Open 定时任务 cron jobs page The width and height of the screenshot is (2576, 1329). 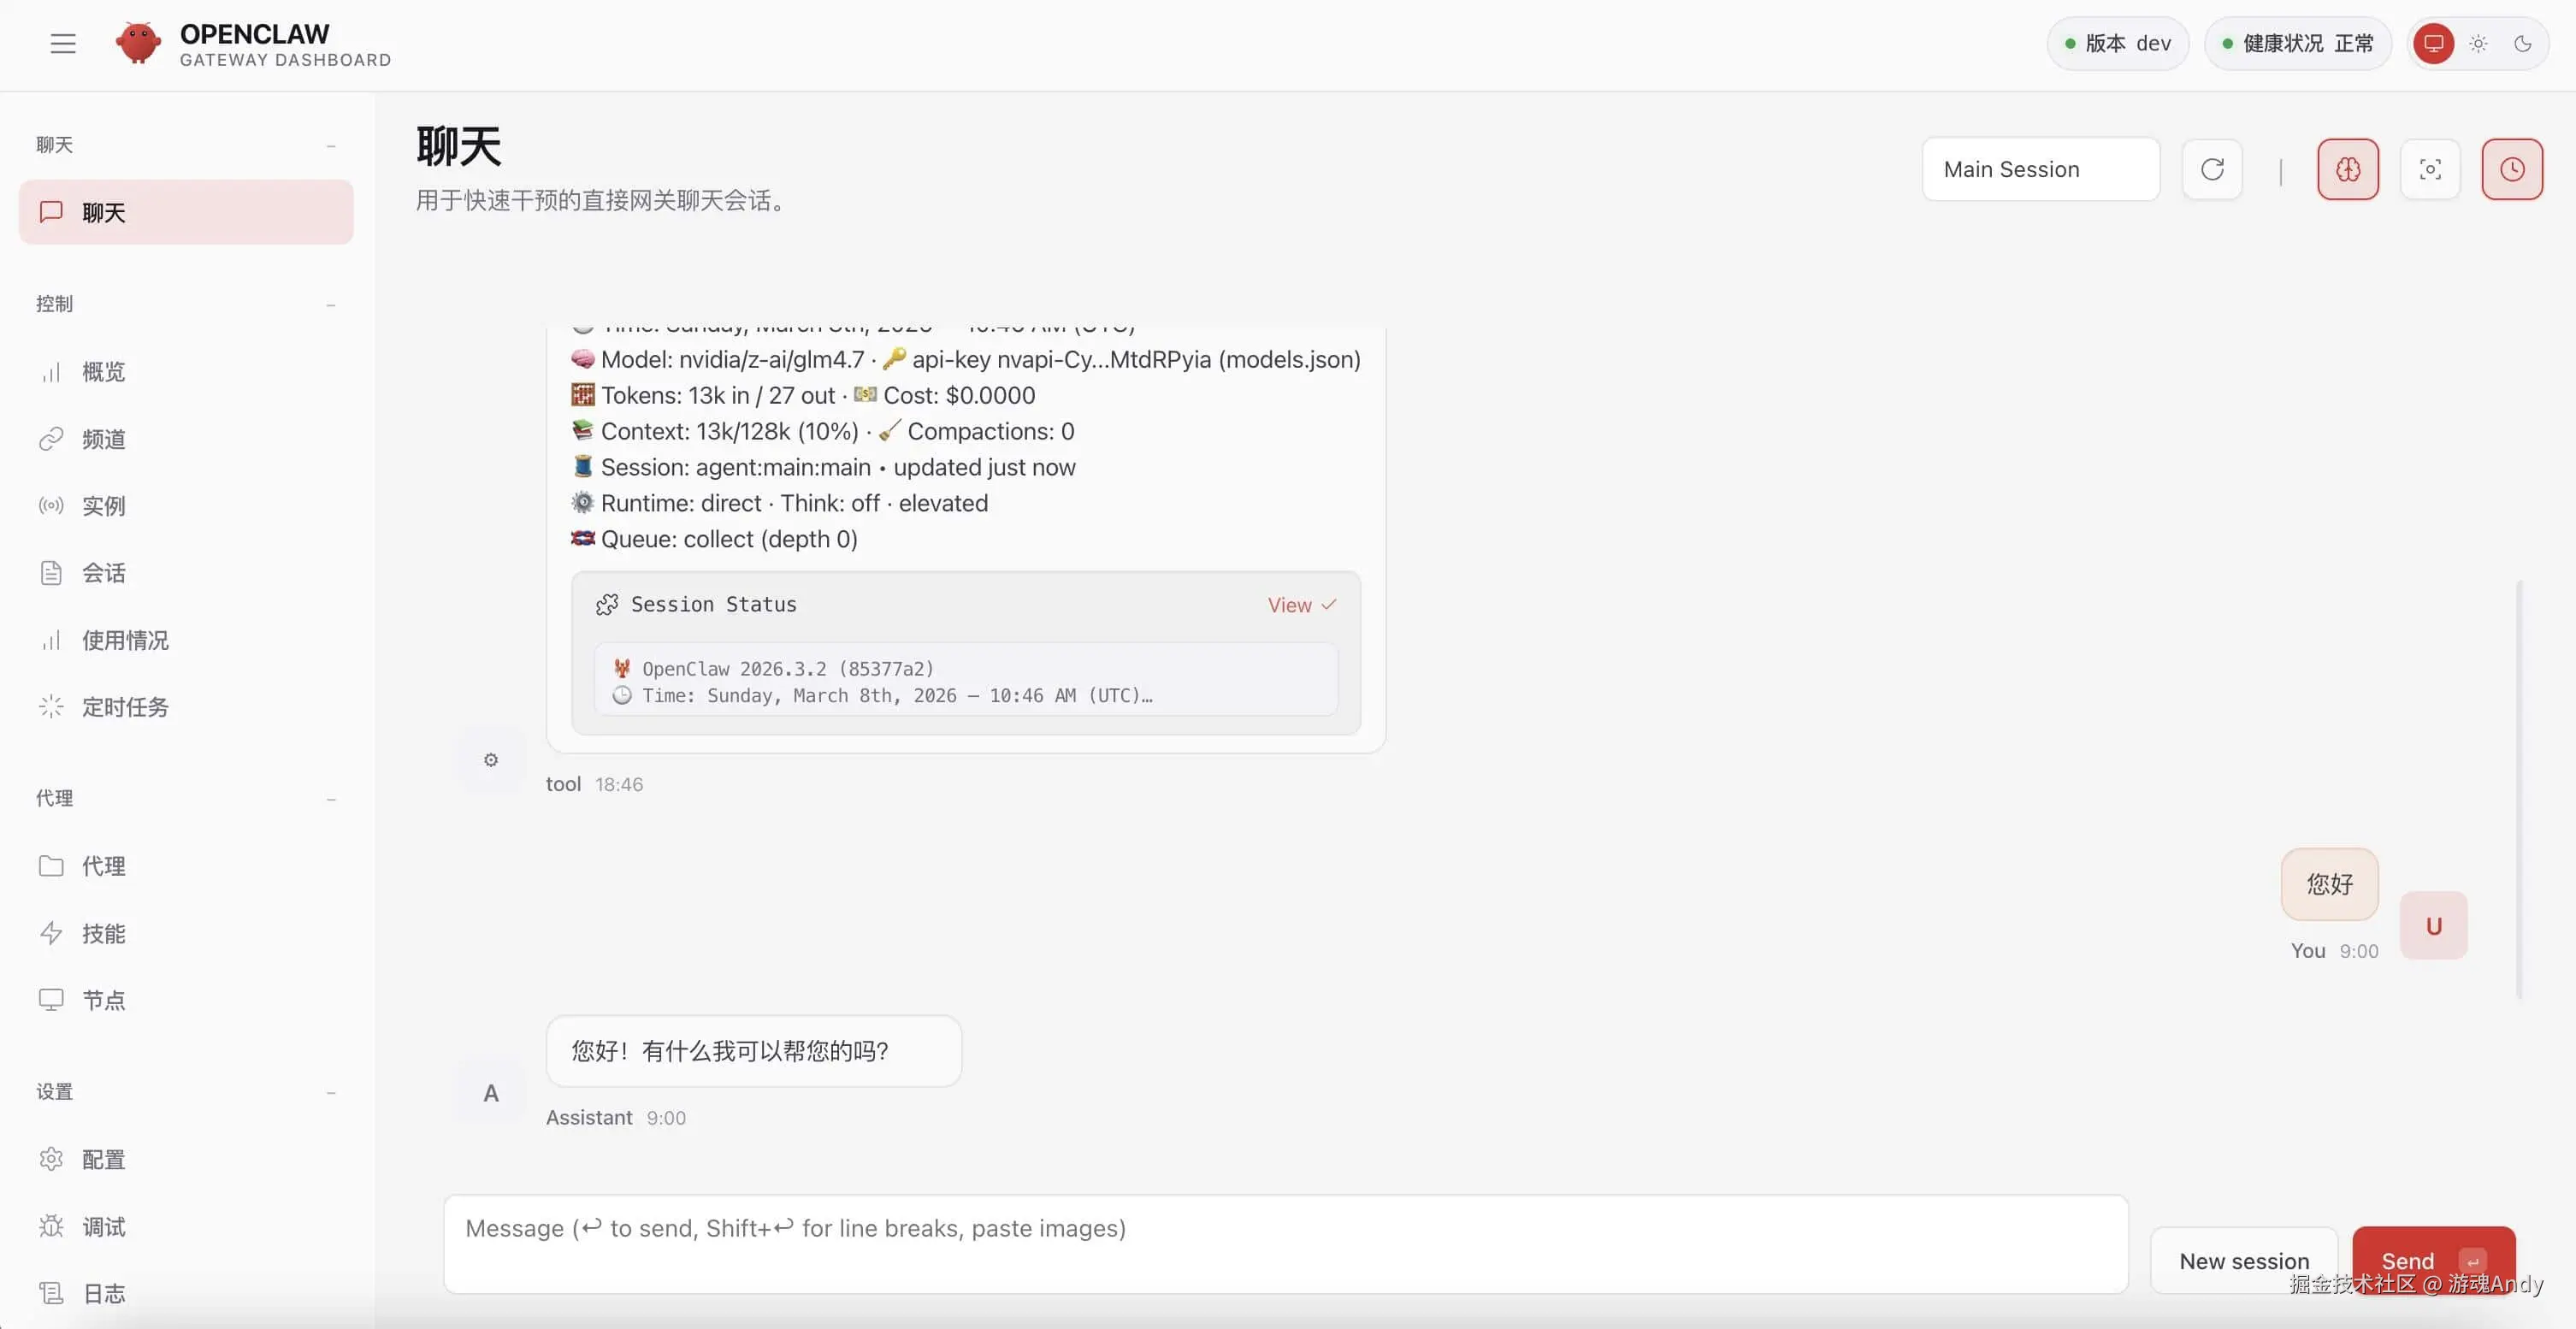click(x=125, y=707)
